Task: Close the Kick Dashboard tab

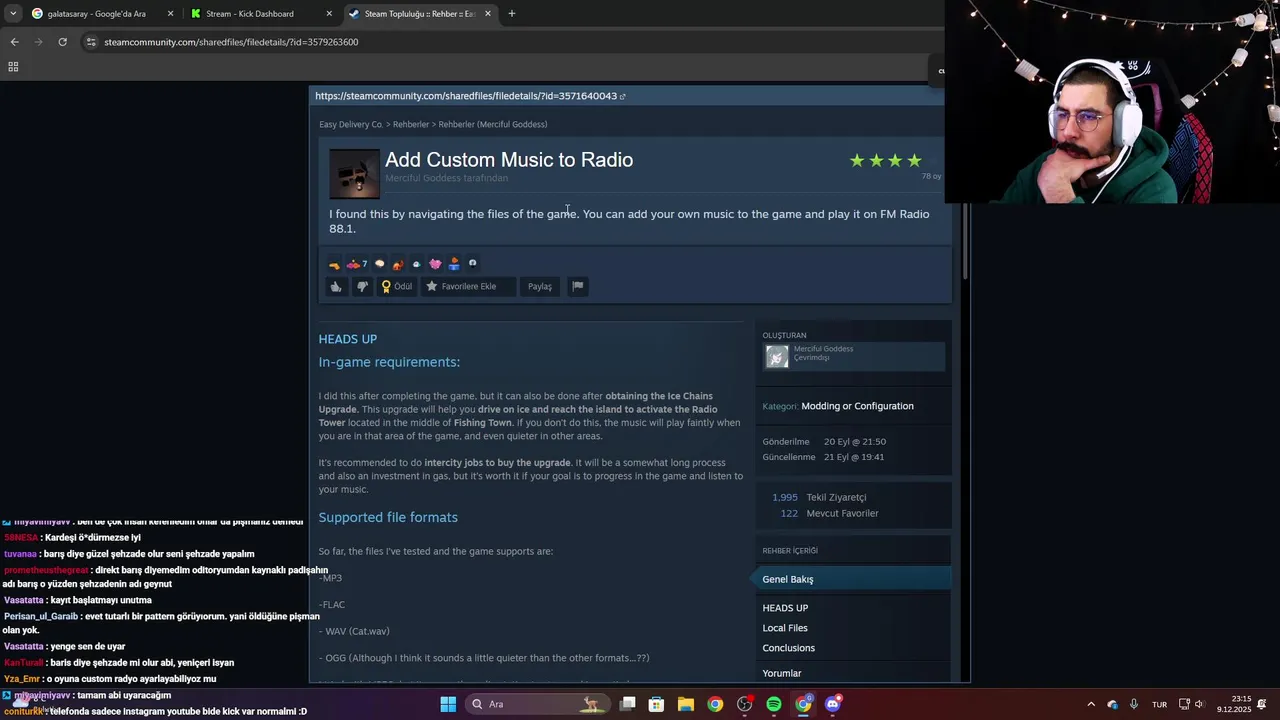Action: tap(329, 14)
